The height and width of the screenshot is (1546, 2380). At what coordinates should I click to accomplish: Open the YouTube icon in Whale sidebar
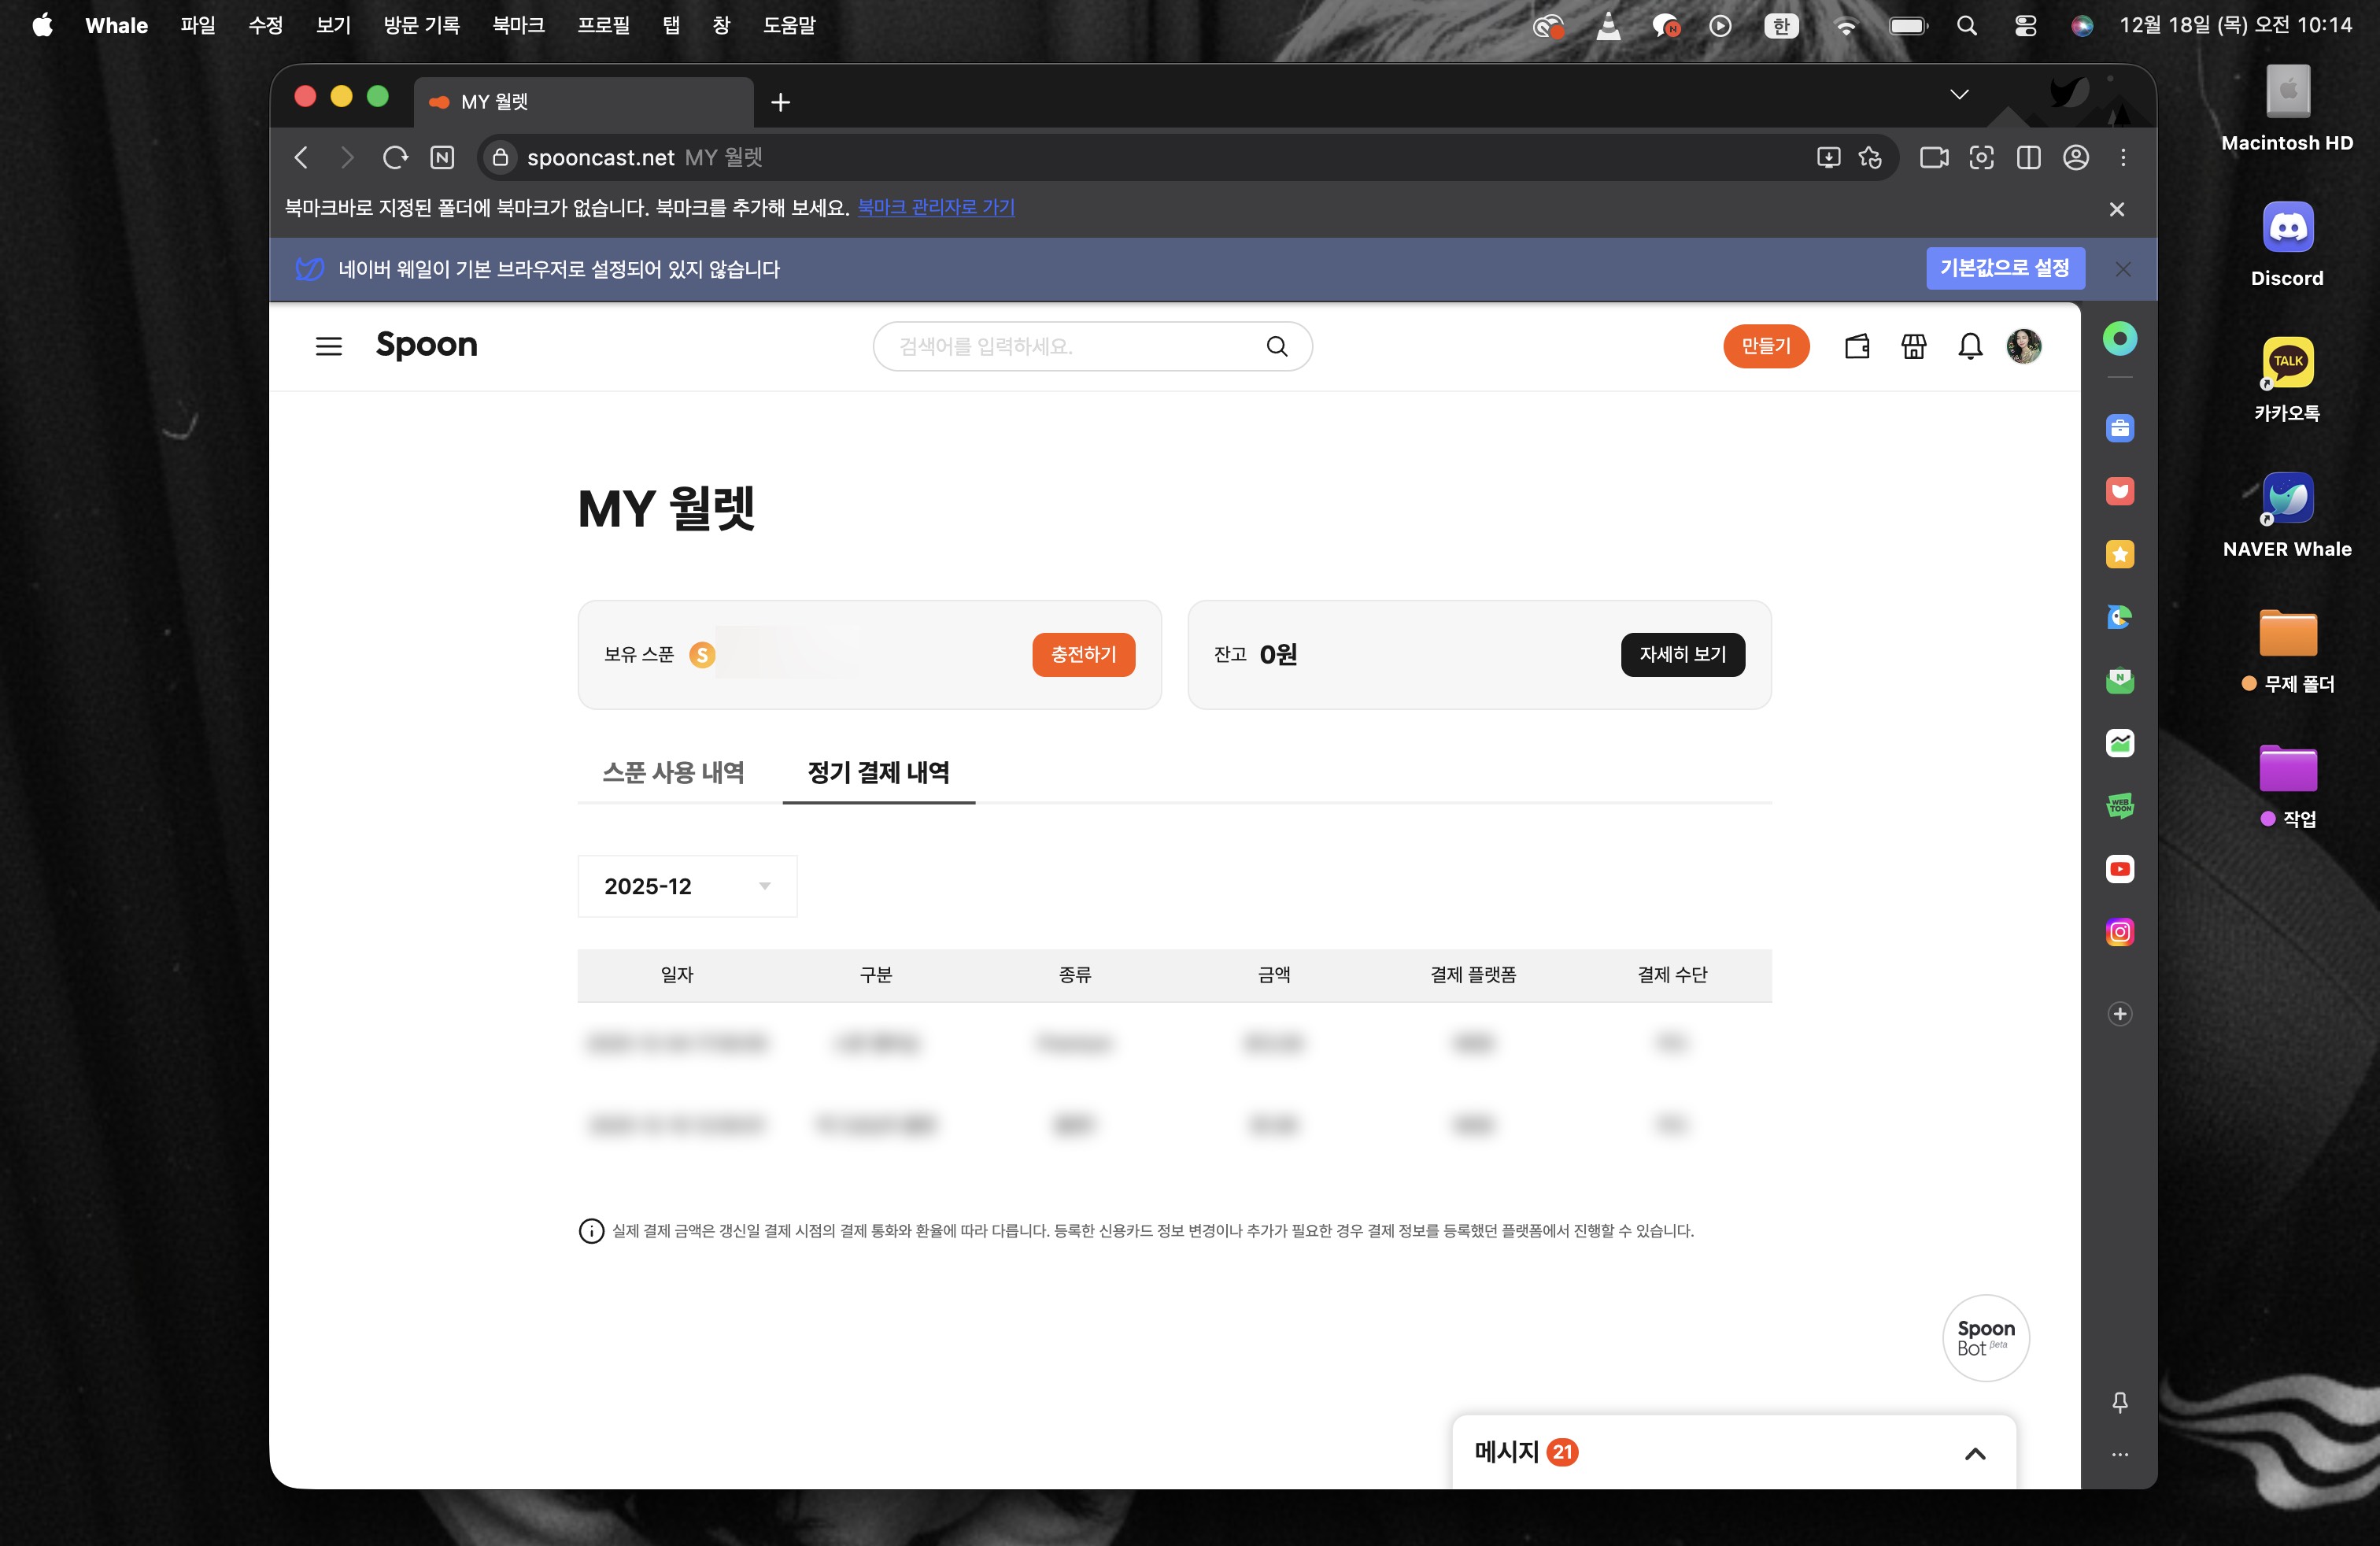[x=2119, y=869]
